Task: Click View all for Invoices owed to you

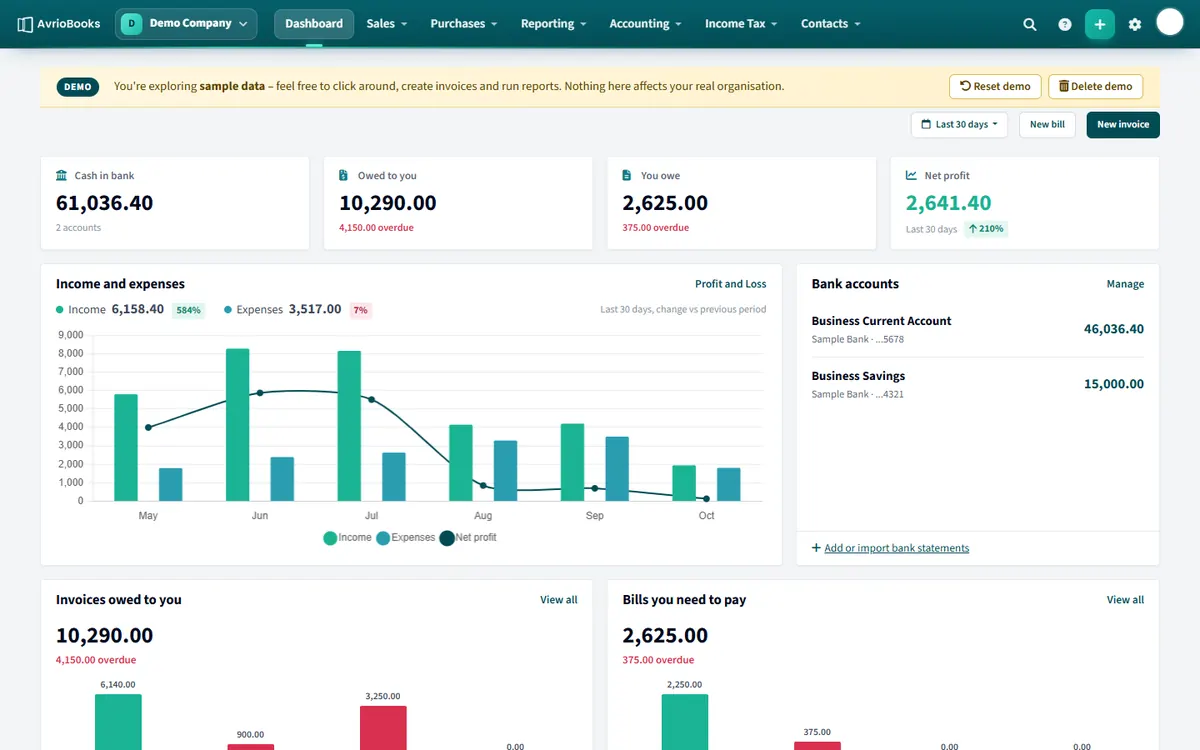Action: (x=559, y=600)
